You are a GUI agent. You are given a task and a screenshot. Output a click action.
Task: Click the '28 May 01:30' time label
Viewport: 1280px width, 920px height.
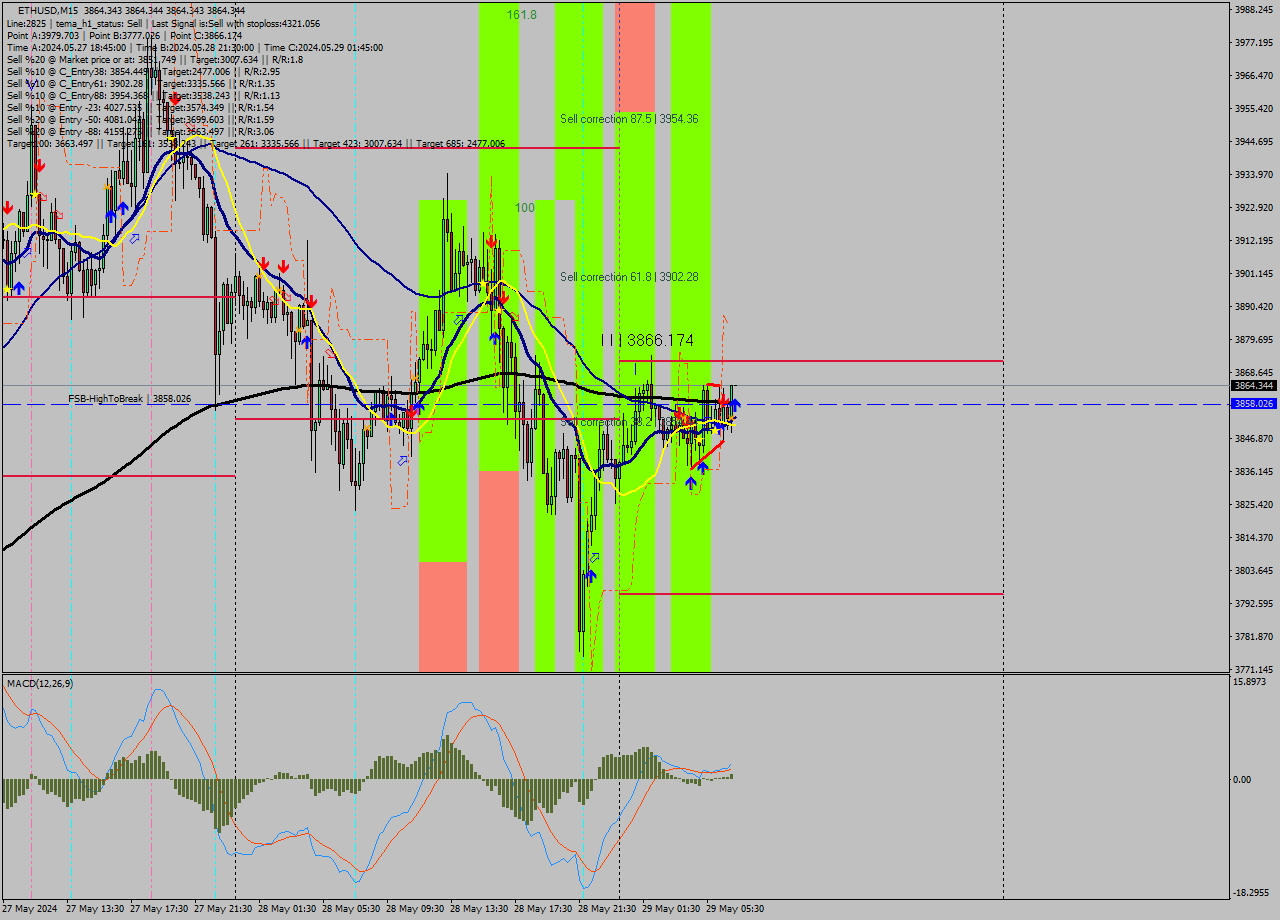(x=287, y=909)
